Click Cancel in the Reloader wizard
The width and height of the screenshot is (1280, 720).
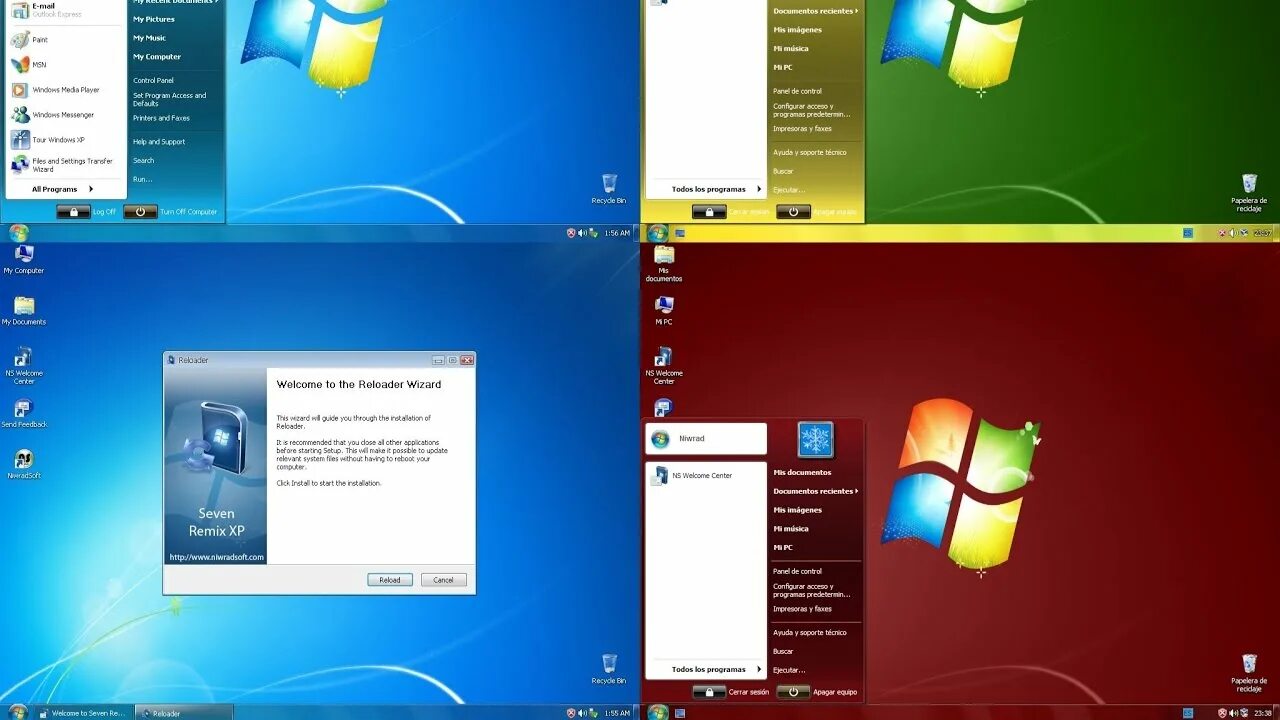coord(444,580)
